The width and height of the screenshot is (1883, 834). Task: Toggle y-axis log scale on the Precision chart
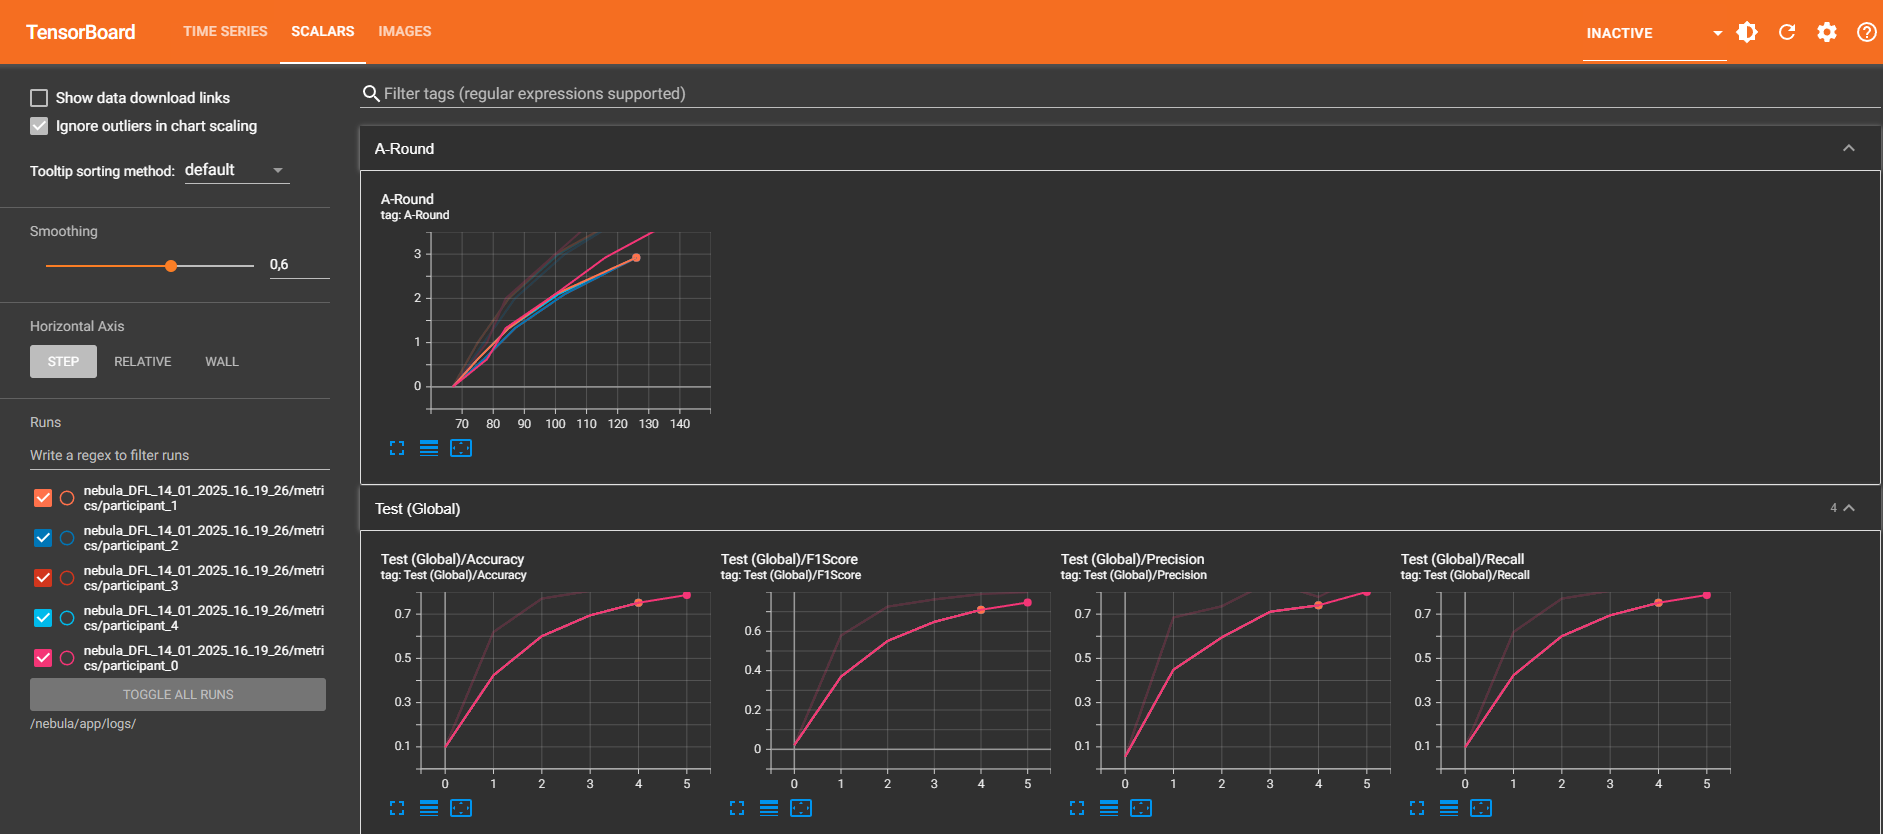pyautogui.click(x=1109, y=808)
